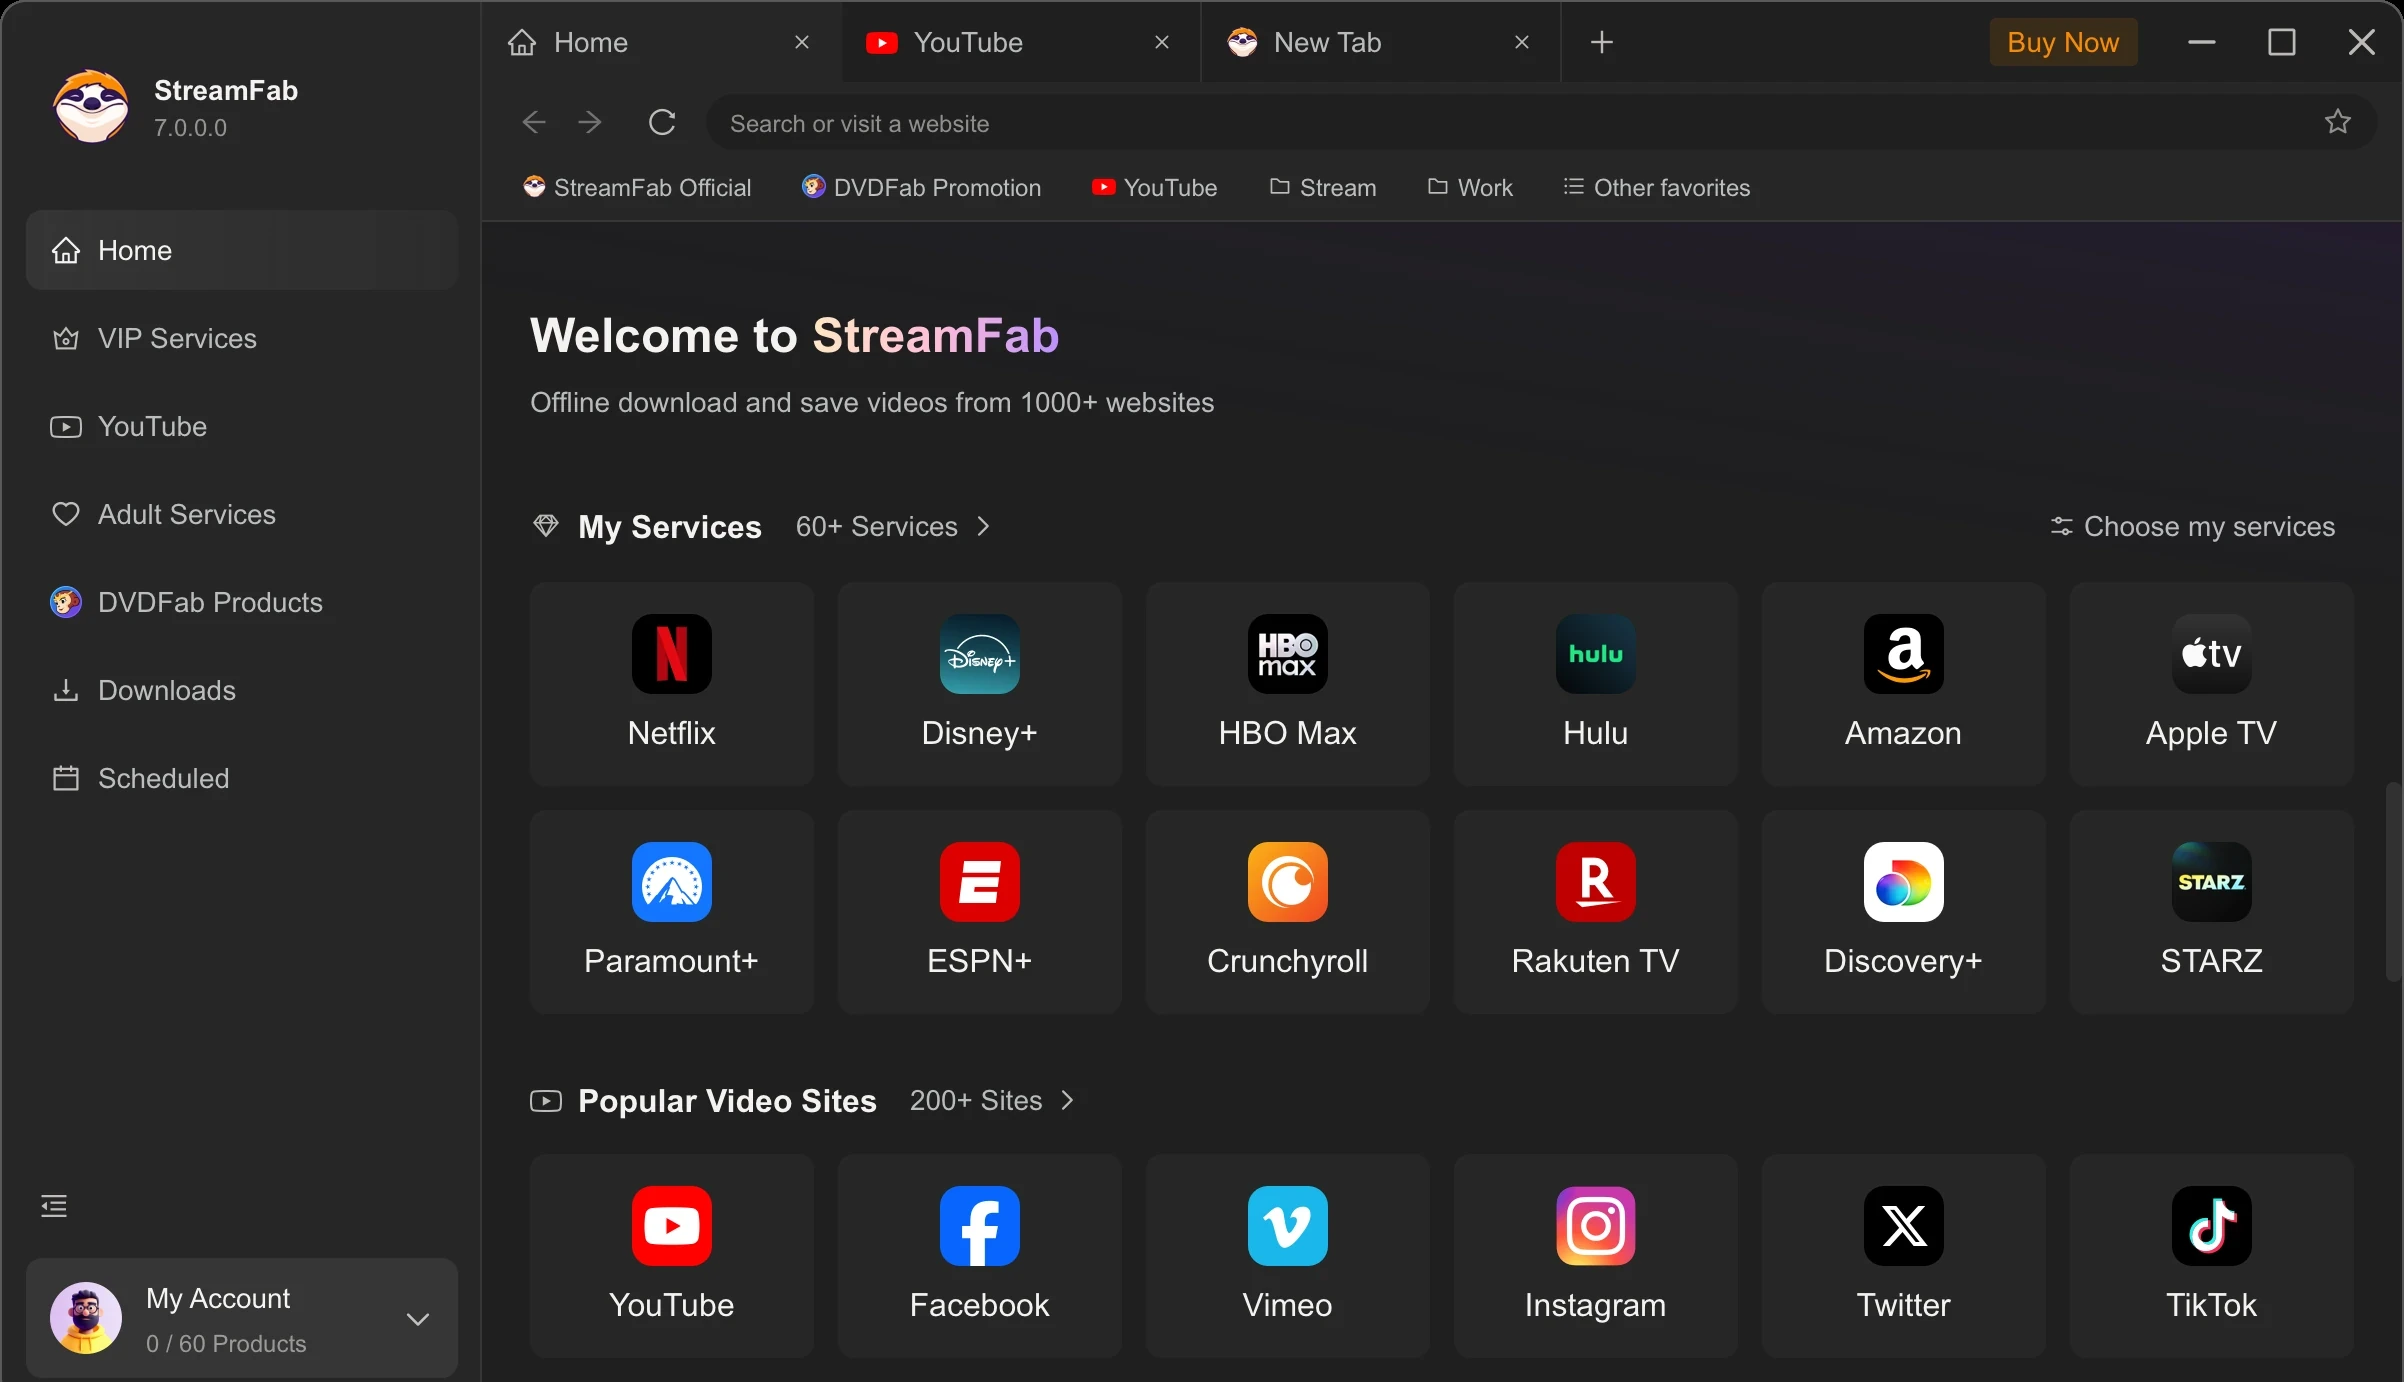This screenshot has width=2404, height=1382.
Task: Go forward to the next page
Action: pos(590,122)
